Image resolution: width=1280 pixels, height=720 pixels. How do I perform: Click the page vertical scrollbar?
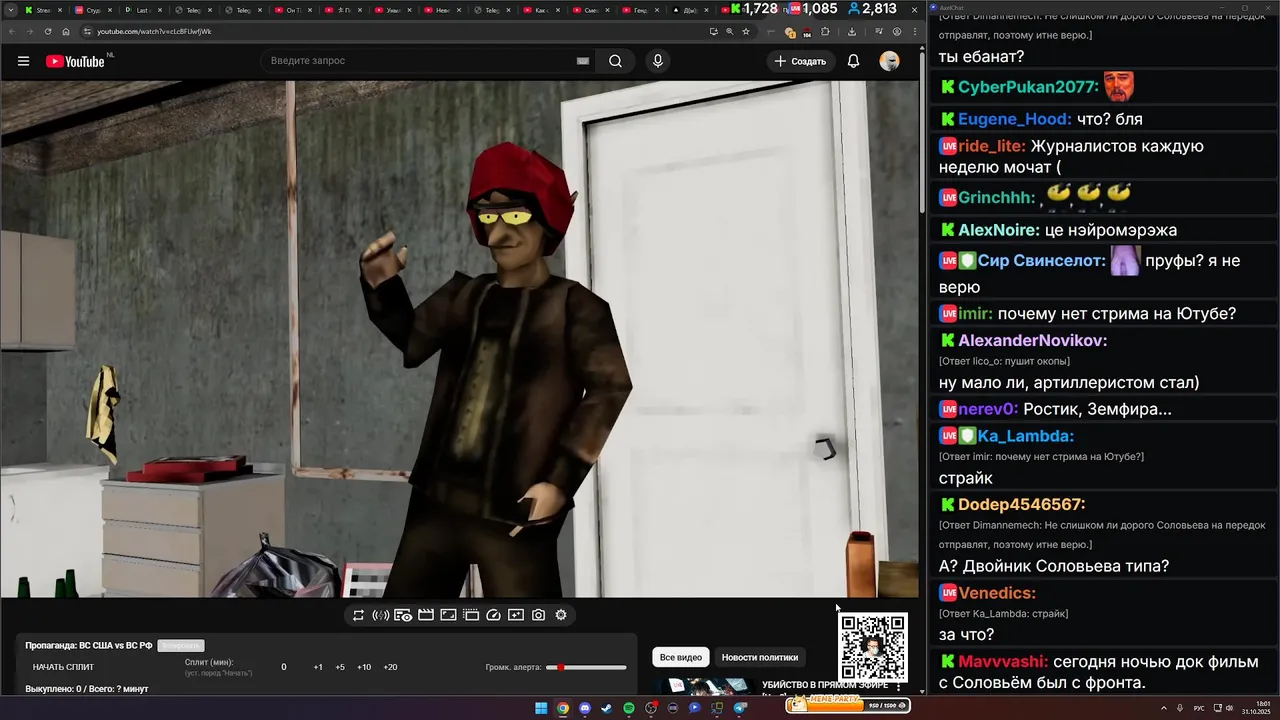(x=921, y=130)
